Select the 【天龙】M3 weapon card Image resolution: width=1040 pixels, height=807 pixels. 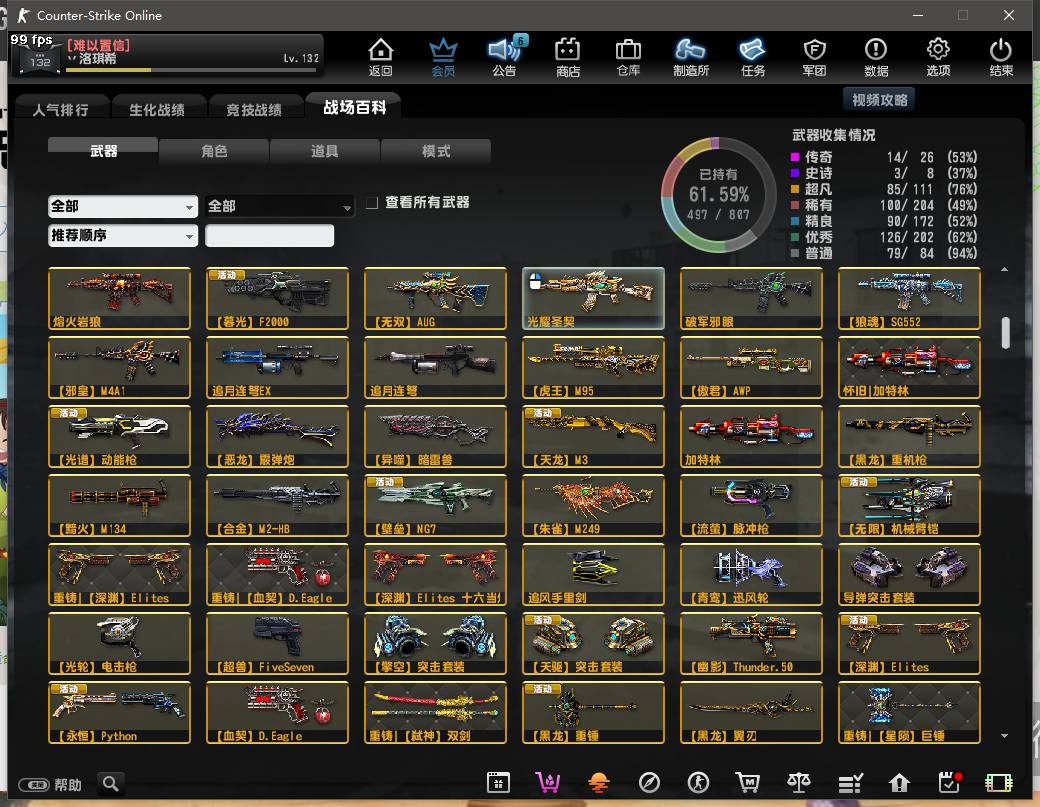(593, 436)
